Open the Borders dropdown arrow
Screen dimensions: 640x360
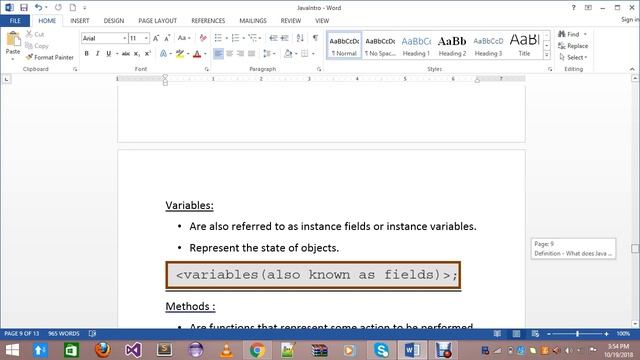pos(313,53)
